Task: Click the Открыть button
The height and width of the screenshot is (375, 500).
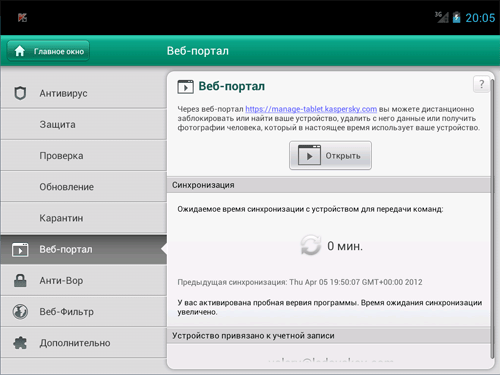Action: point(330,156)
